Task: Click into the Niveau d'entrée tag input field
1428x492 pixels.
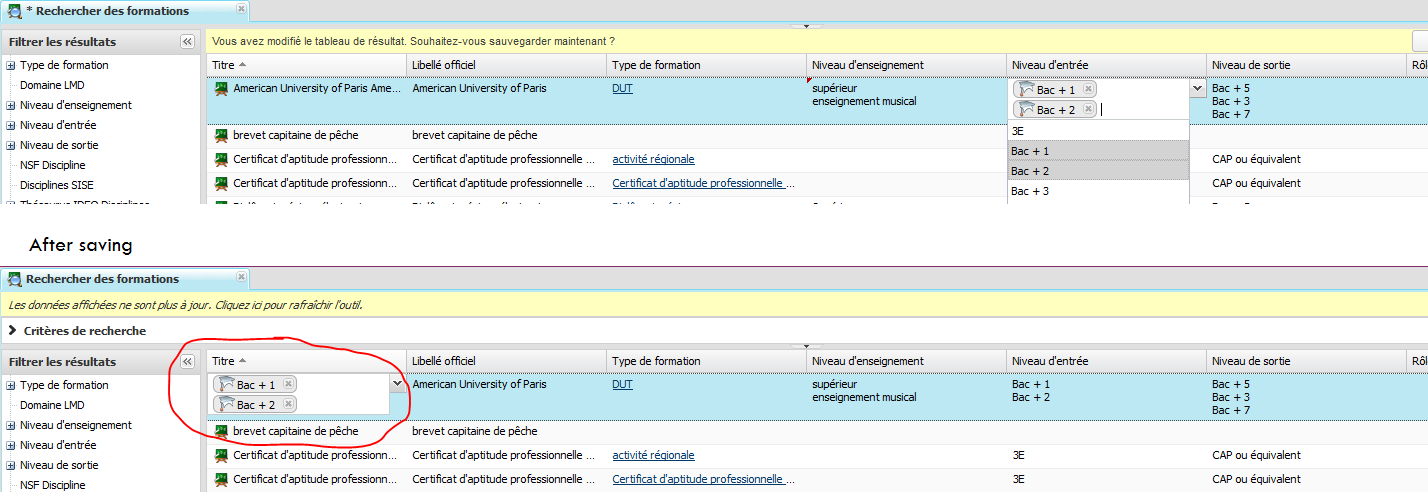Action: pyautogui.click(x=1140, y=110)
